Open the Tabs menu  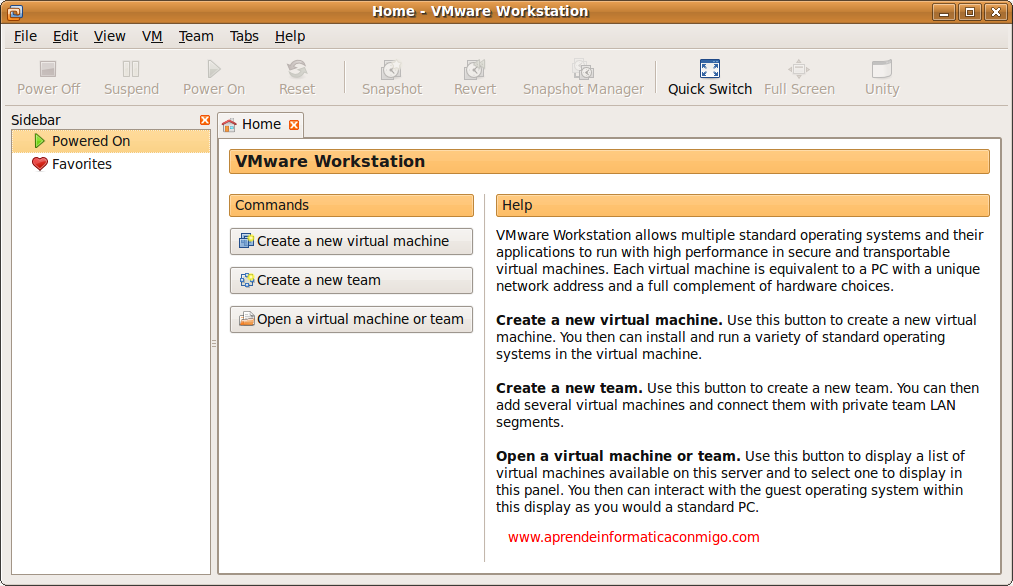pos(244,36)
